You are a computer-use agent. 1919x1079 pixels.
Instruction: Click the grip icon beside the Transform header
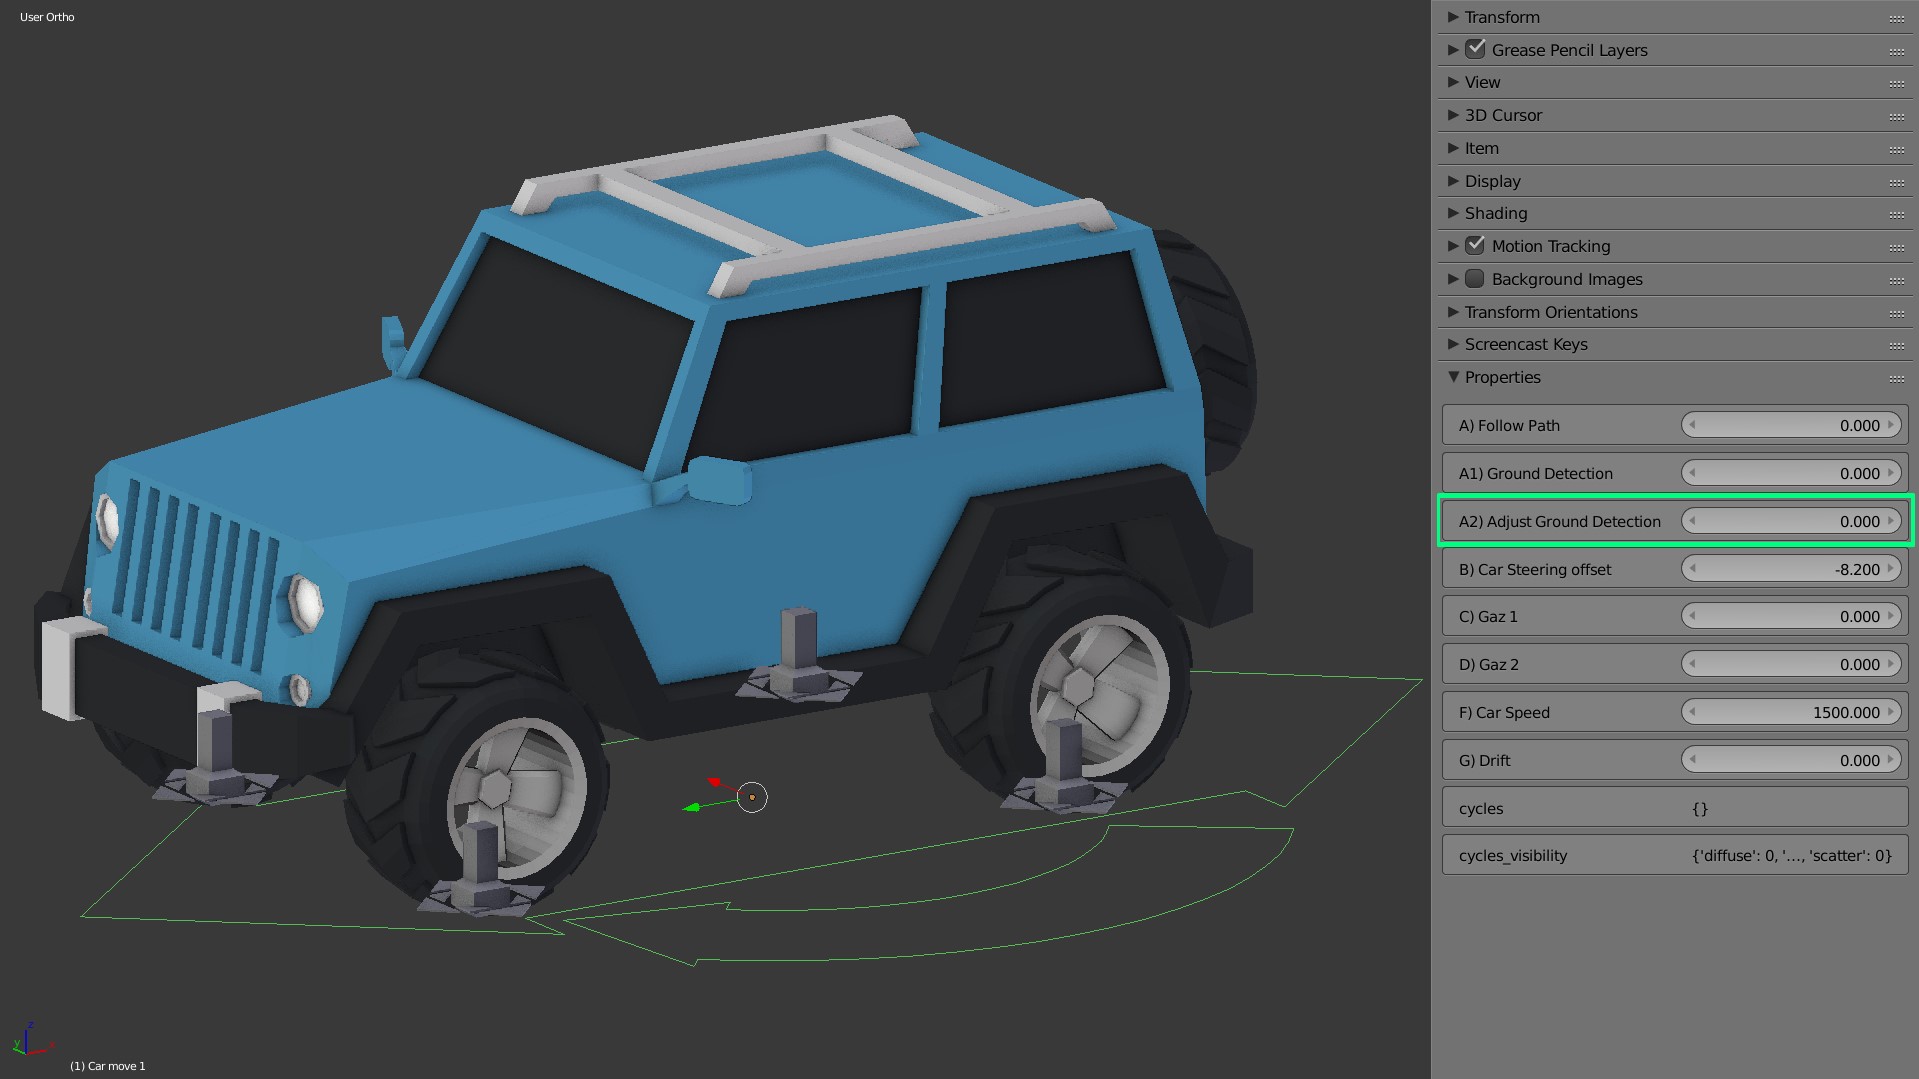[1897, 17]
